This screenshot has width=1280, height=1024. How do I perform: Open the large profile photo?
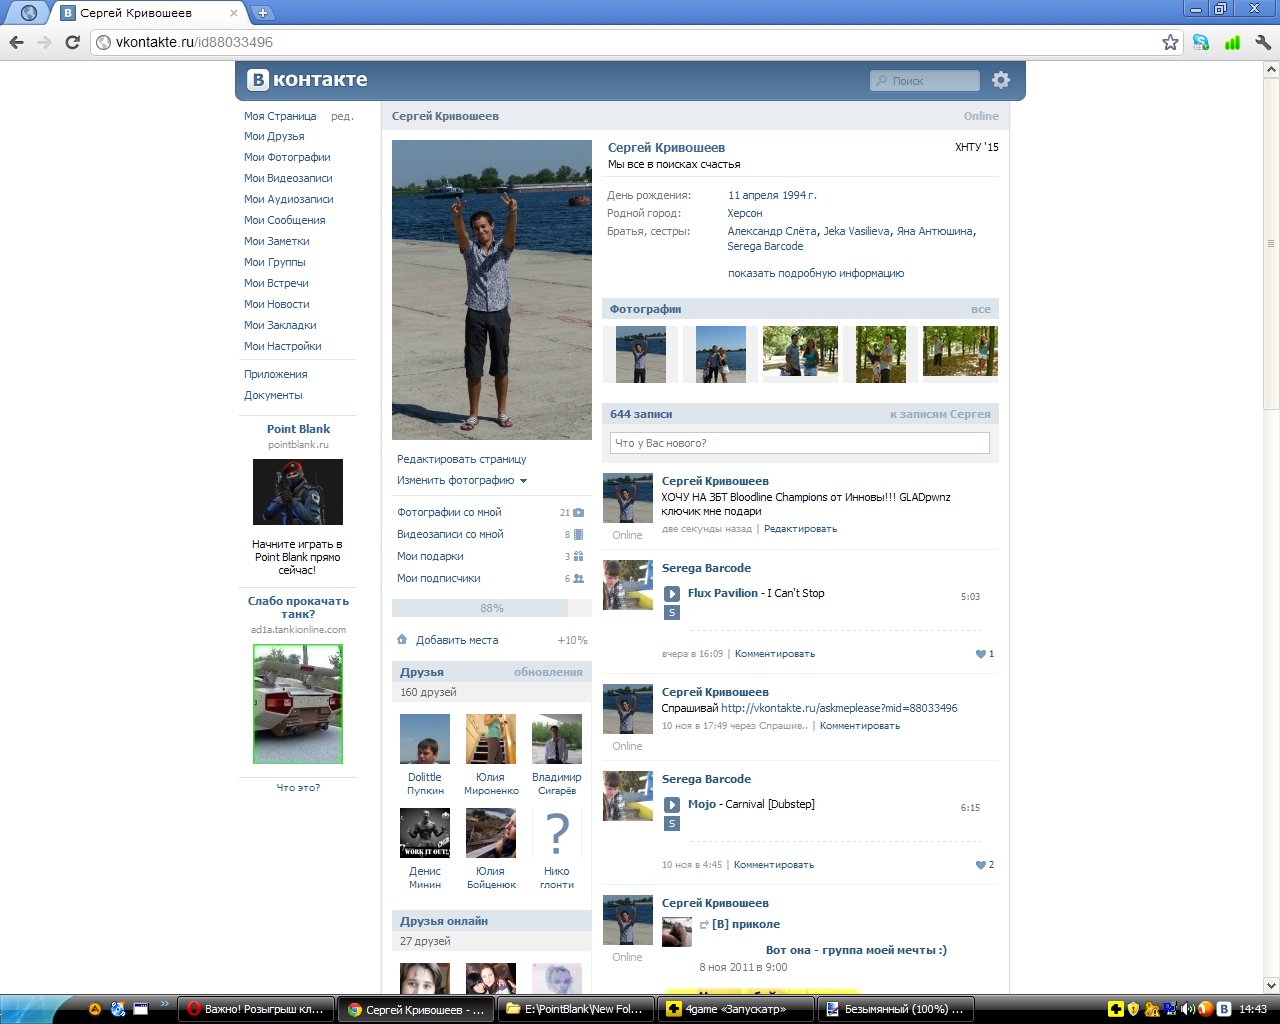(x=492, y=290)
